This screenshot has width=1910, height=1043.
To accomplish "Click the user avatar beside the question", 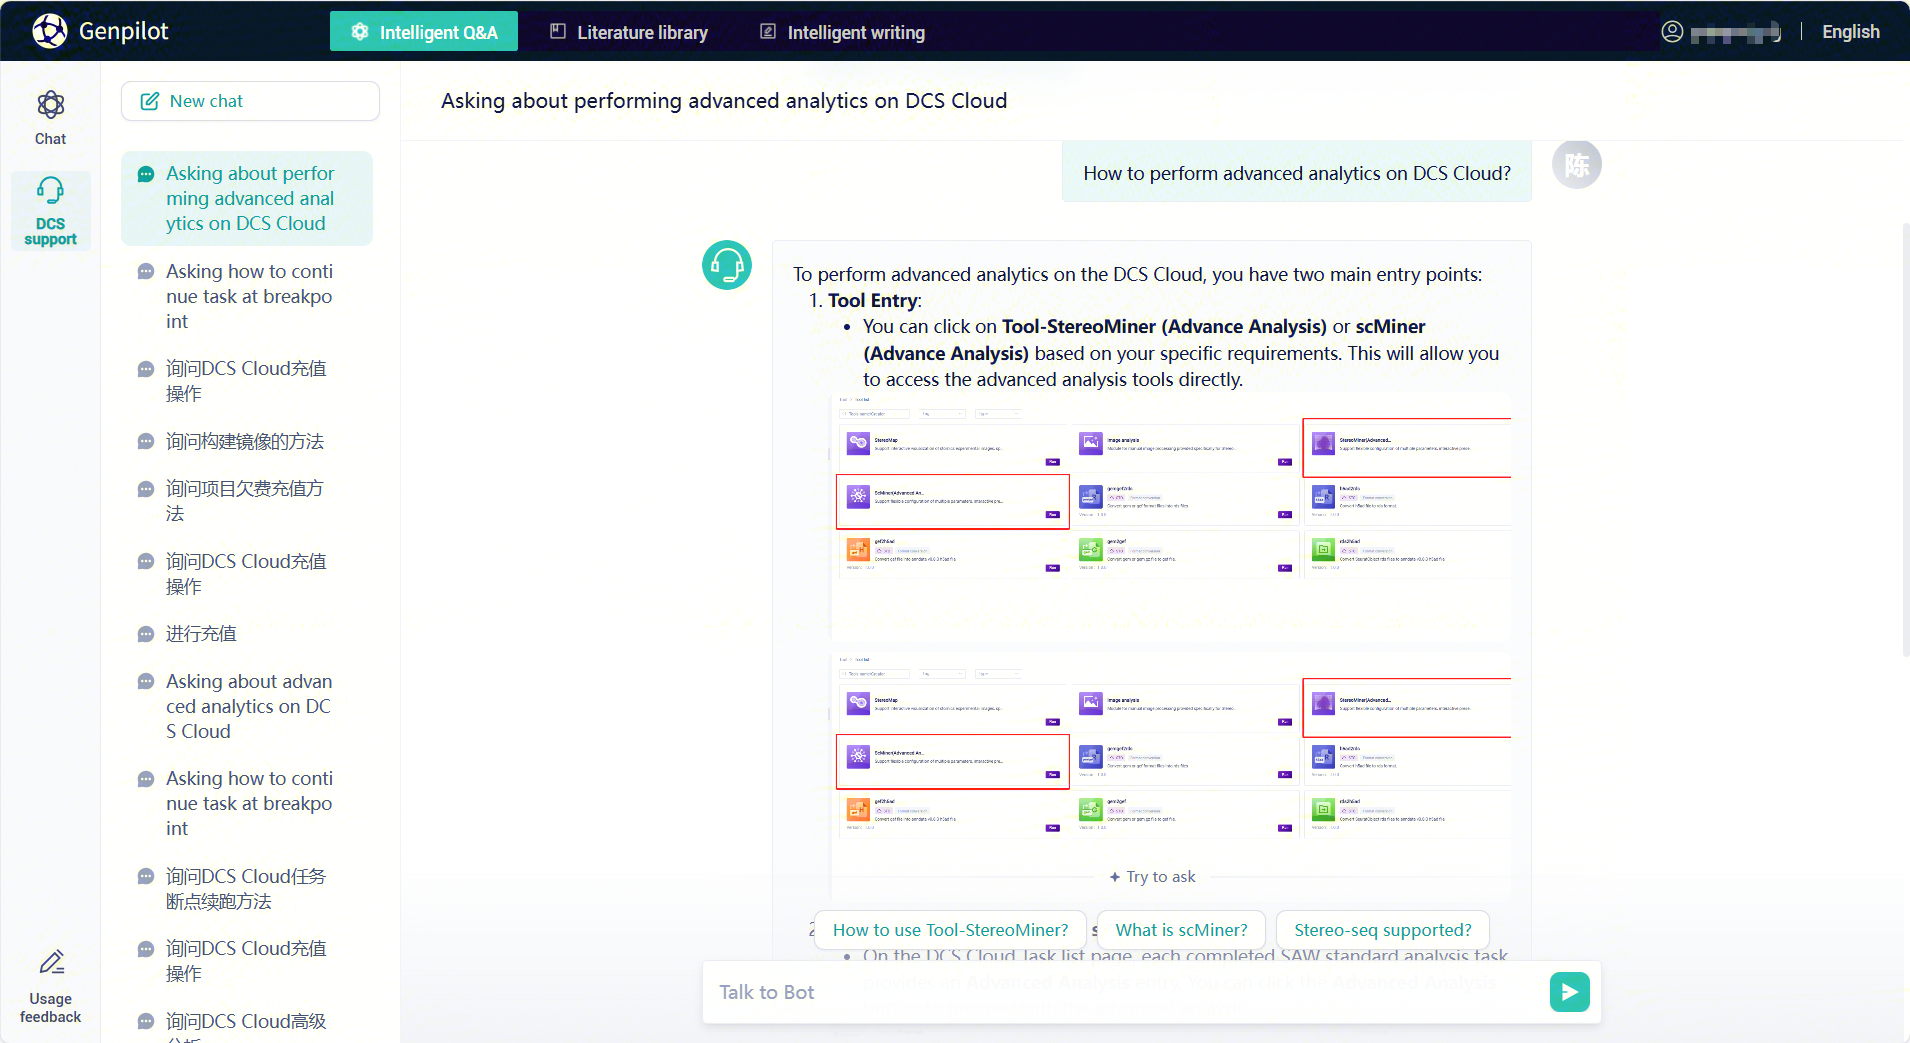I will (1576, 165).
